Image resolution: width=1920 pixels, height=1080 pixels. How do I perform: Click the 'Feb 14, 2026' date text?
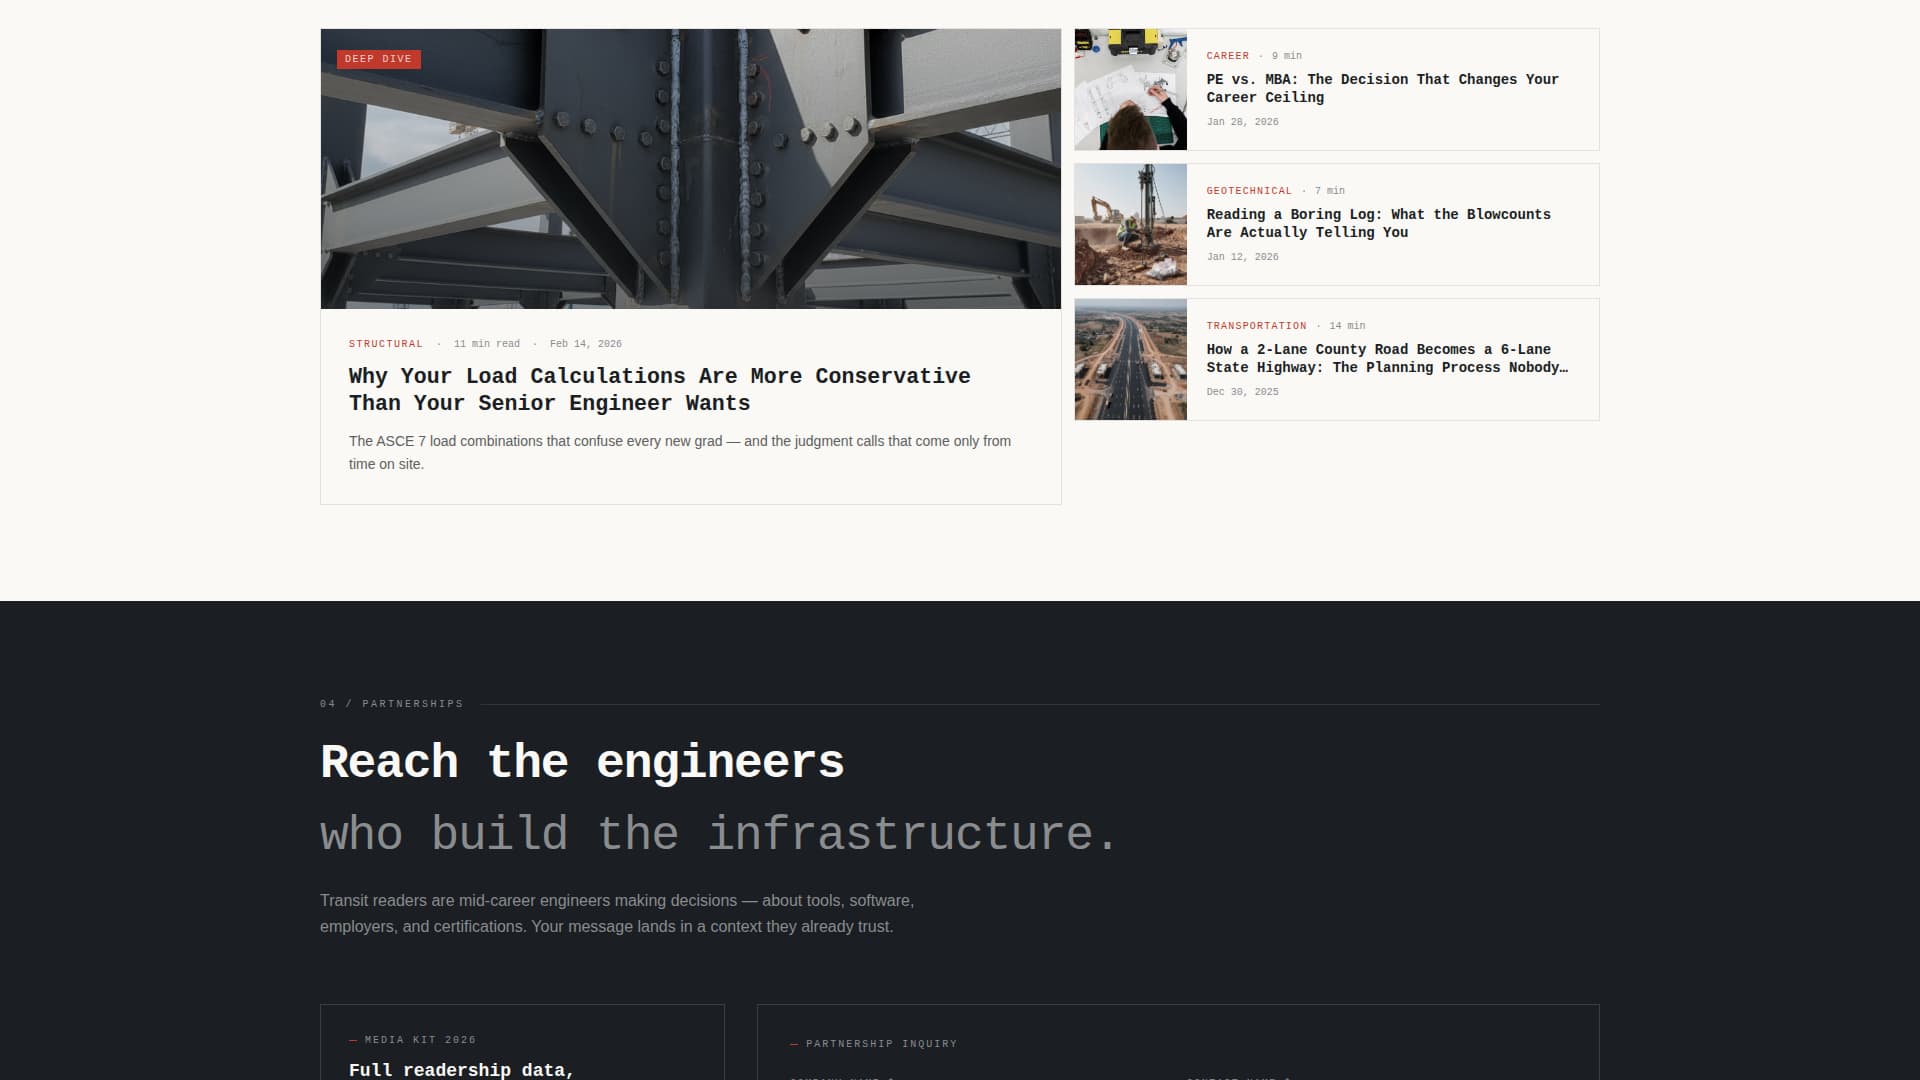[x=586, y=344]
